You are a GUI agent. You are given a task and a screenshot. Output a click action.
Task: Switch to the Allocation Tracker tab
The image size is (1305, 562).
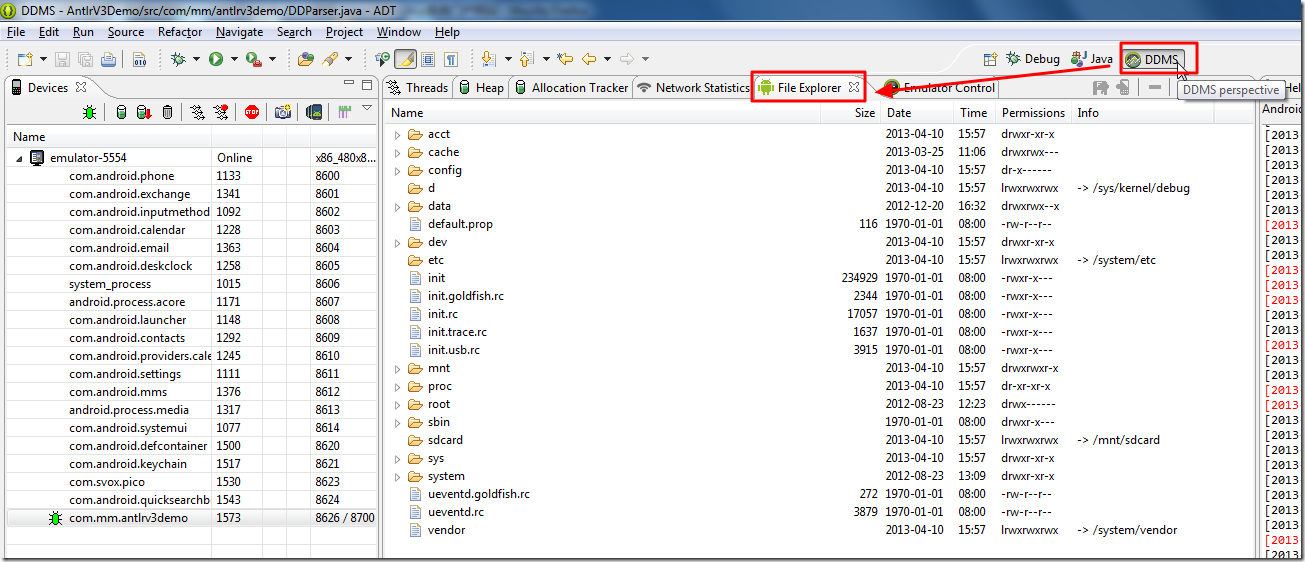(x=572, y=88)
